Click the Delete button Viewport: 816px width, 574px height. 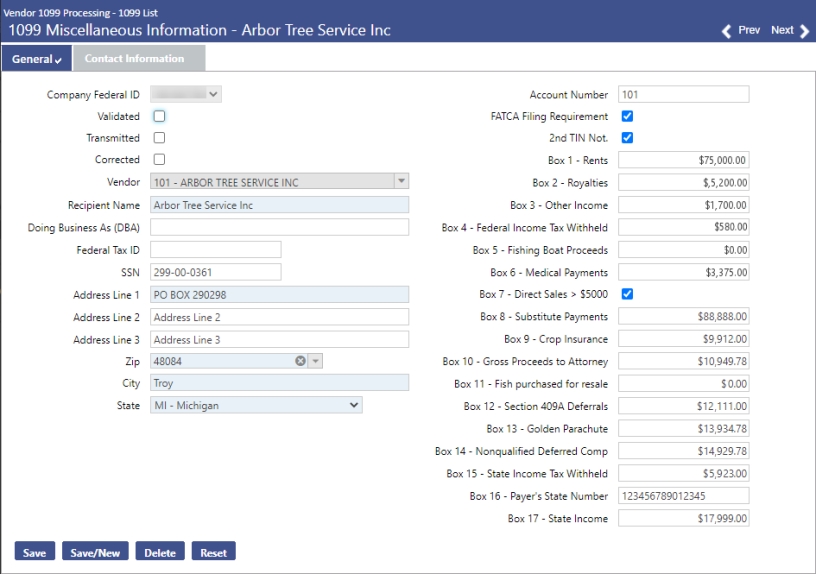click(x=160, y=552)
